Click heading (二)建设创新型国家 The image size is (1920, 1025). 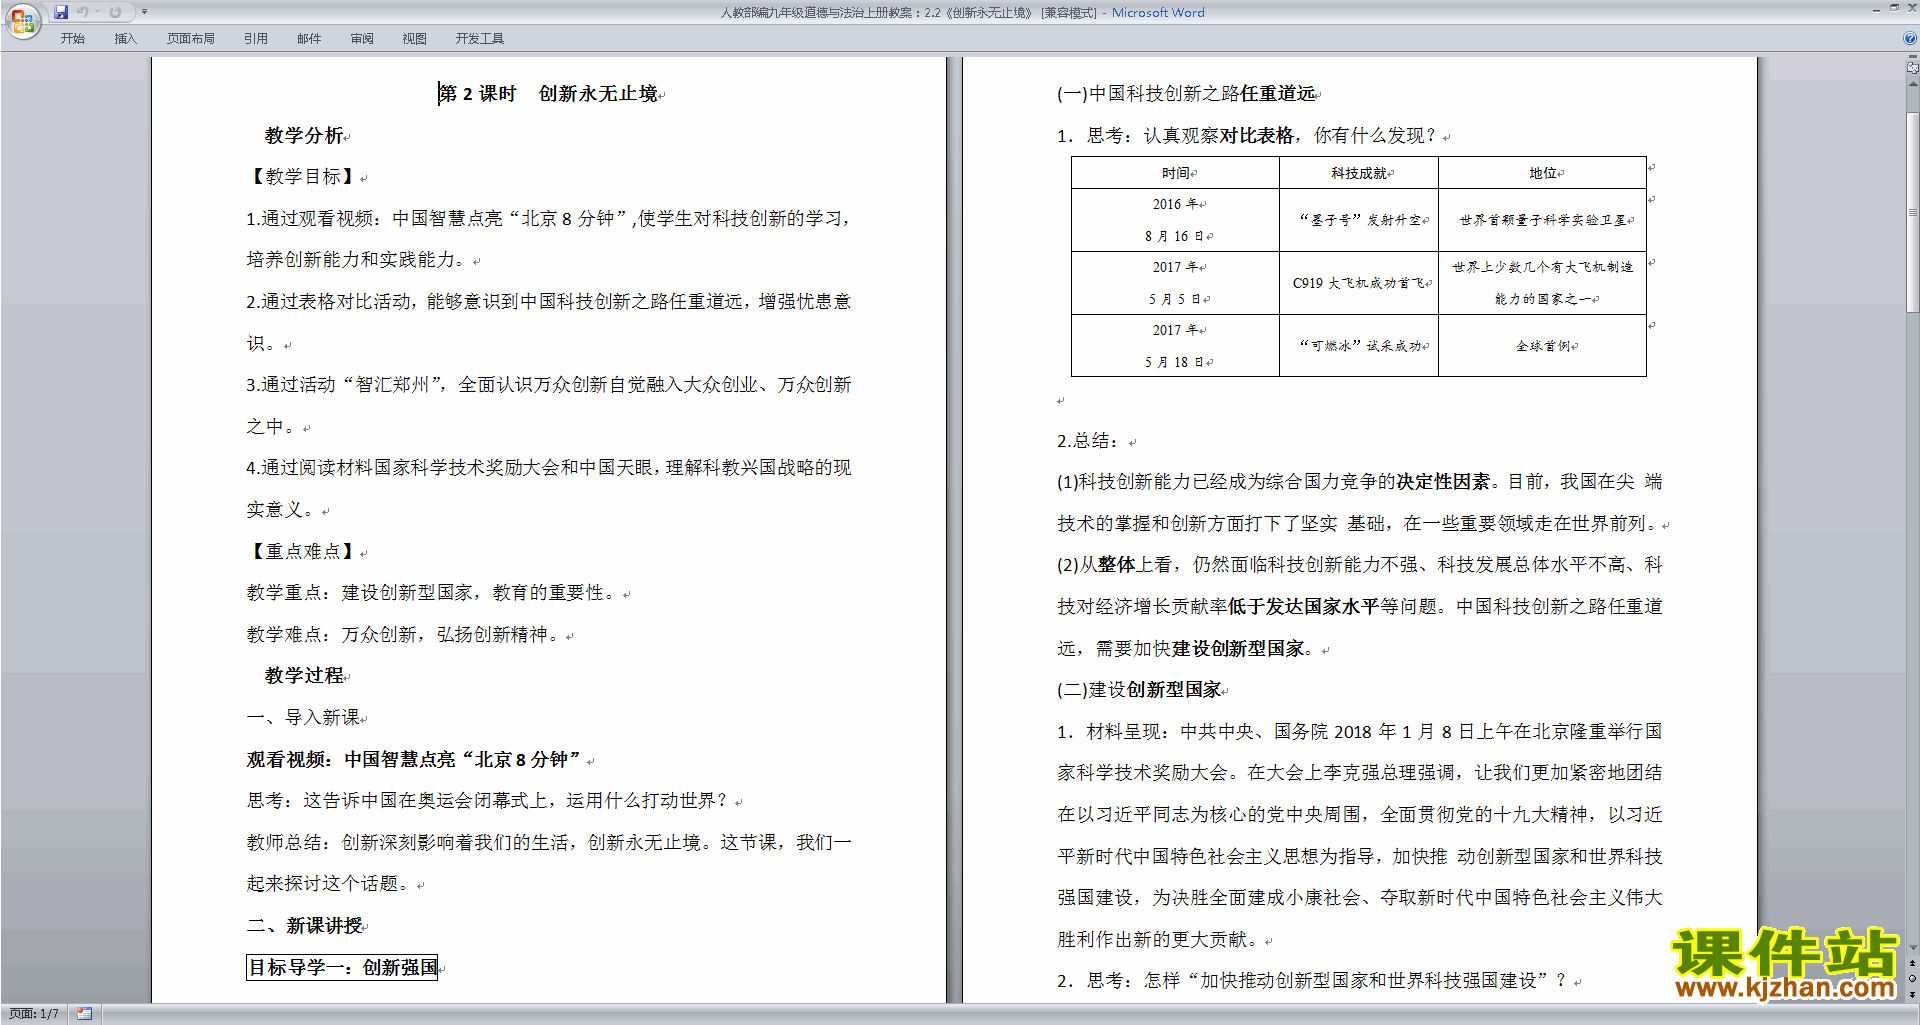click(1139, 690)
